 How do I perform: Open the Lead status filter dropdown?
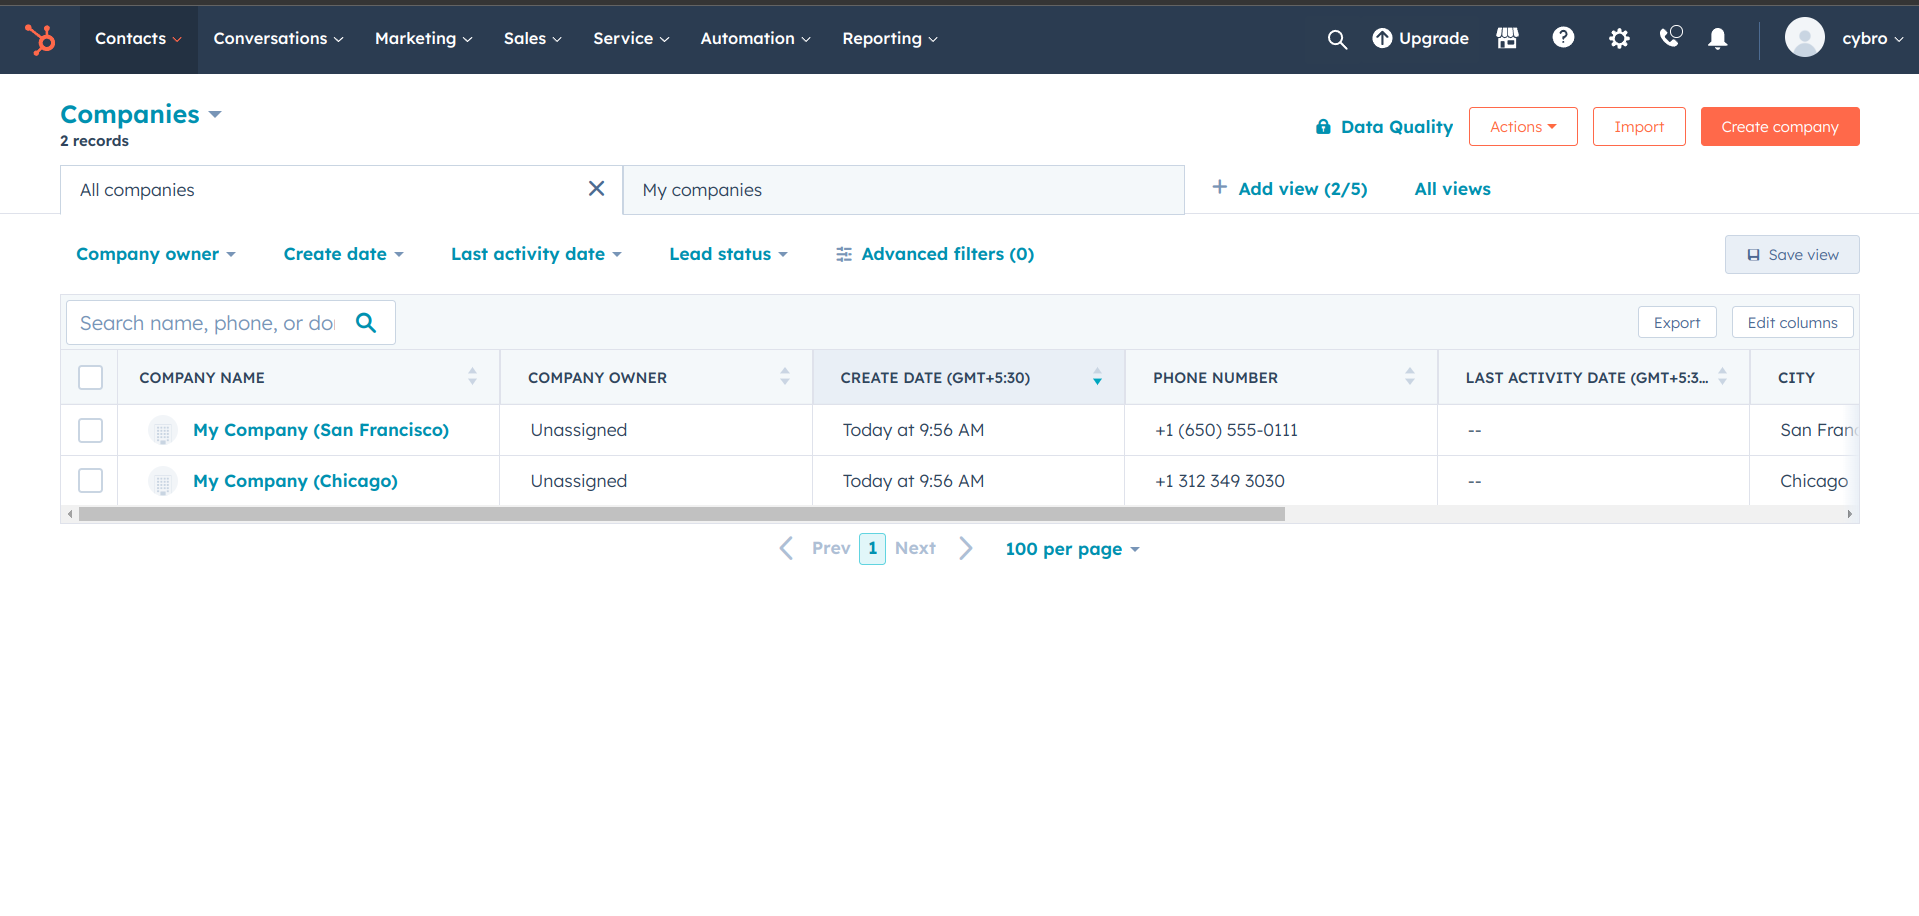728,254
